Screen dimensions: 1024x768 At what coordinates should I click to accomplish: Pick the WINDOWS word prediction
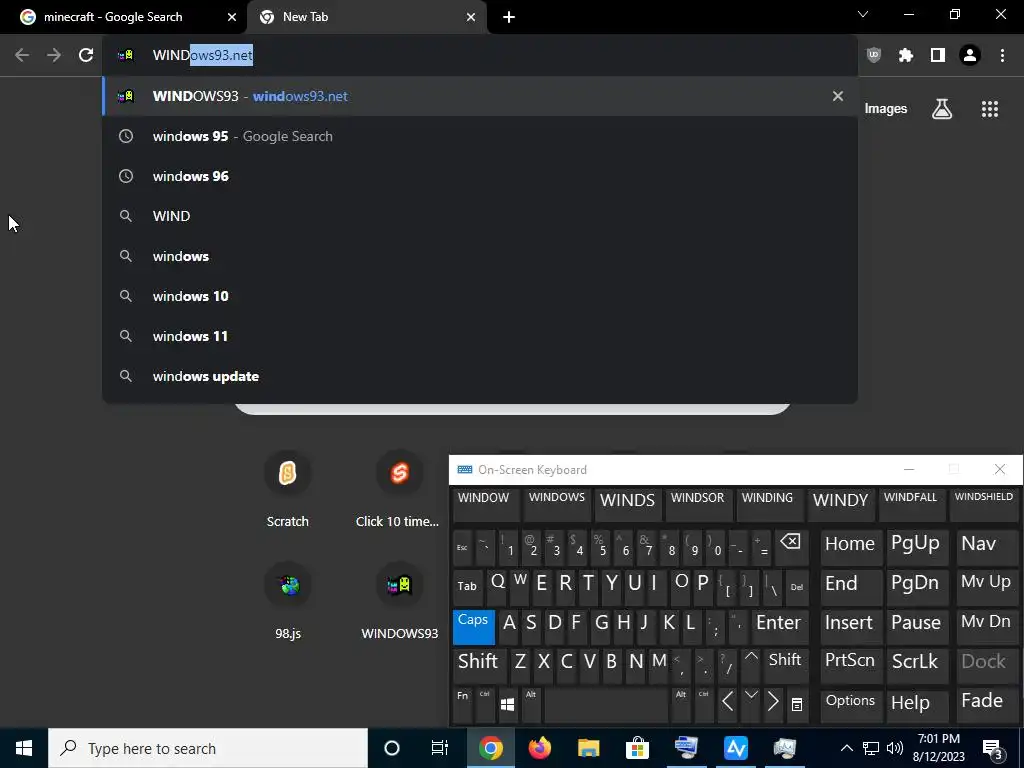click(x=556, y=504)
